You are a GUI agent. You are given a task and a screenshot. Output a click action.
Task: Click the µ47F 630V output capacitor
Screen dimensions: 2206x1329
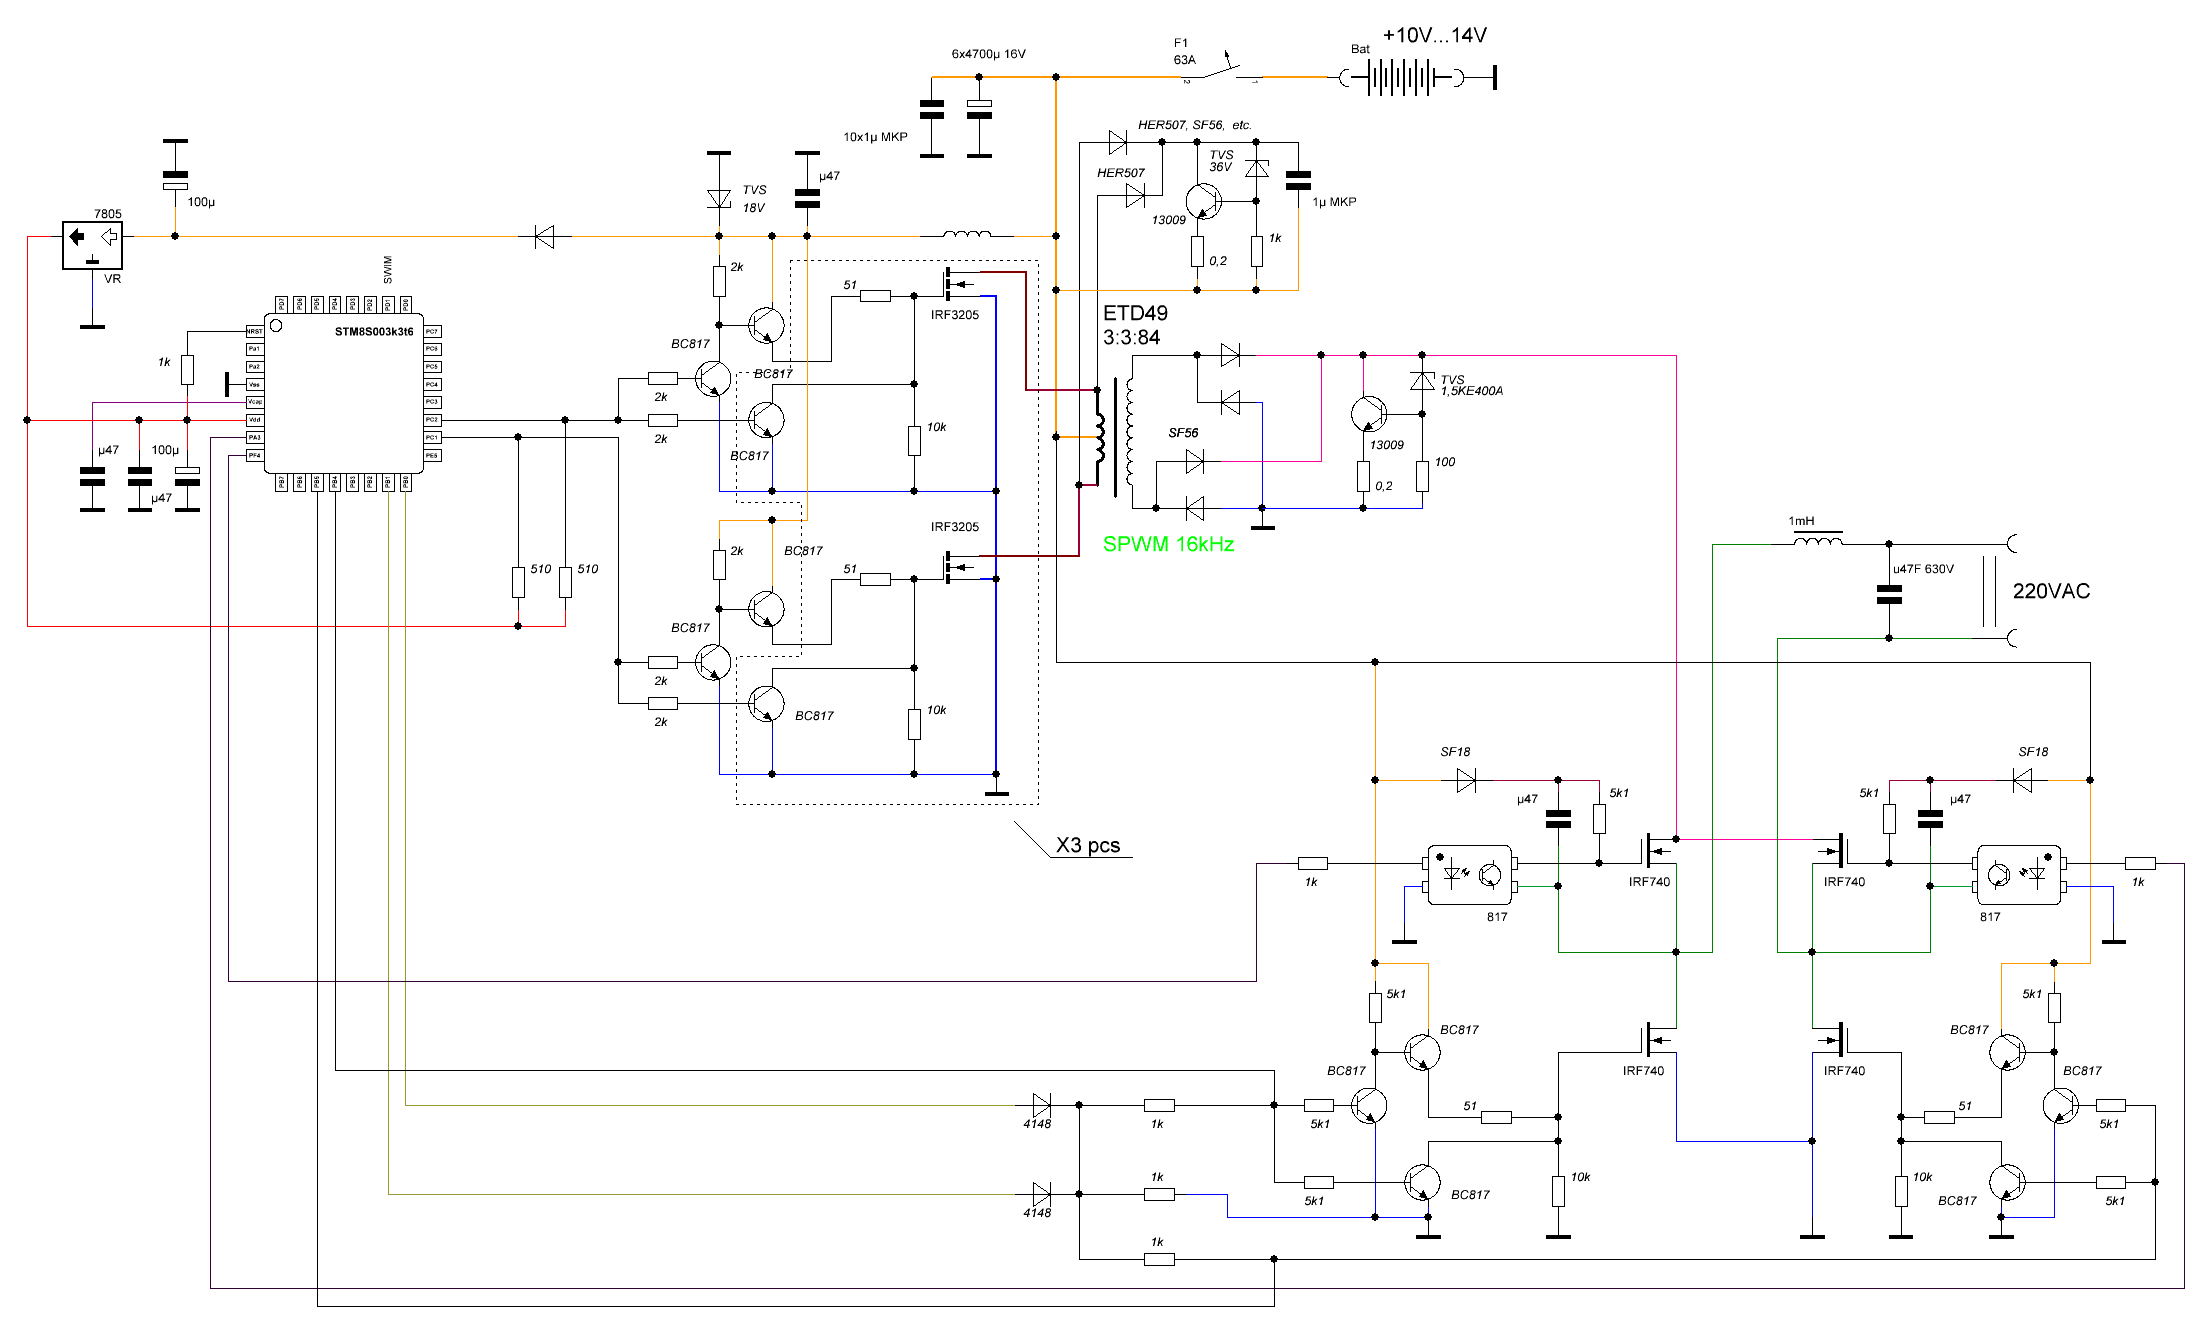(1889, 595)
